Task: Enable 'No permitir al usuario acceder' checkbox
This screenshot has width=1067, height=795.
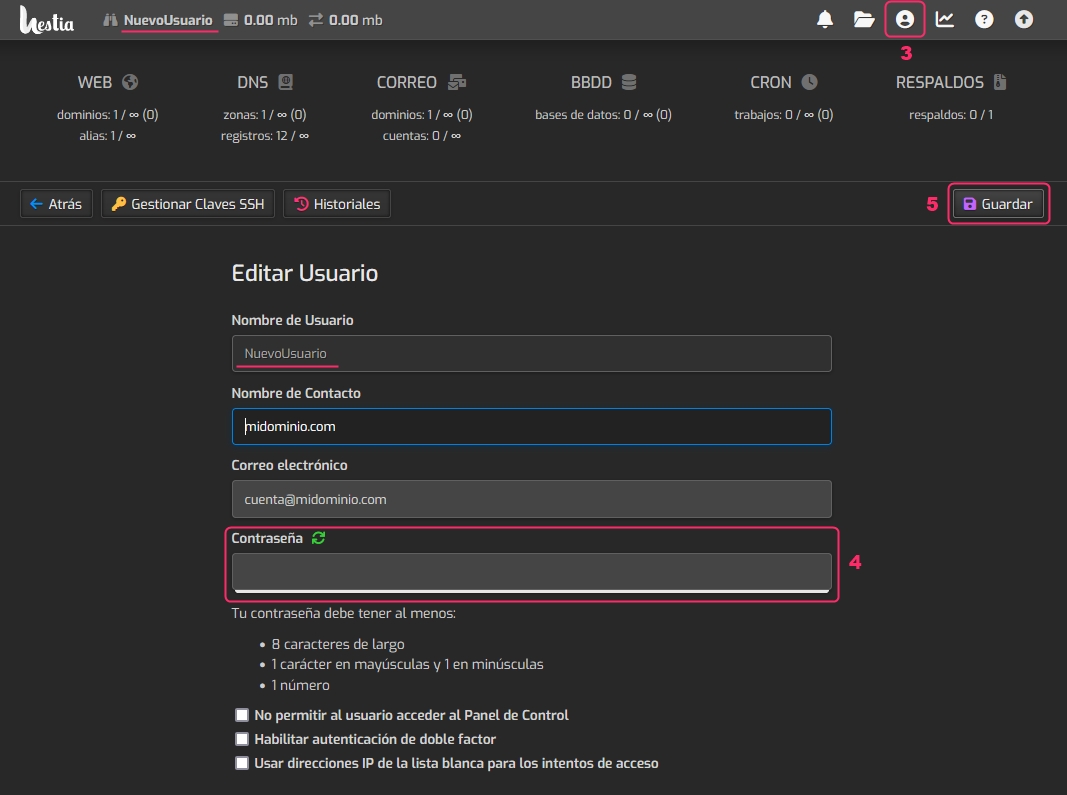Action: click(x=241, y=715)
